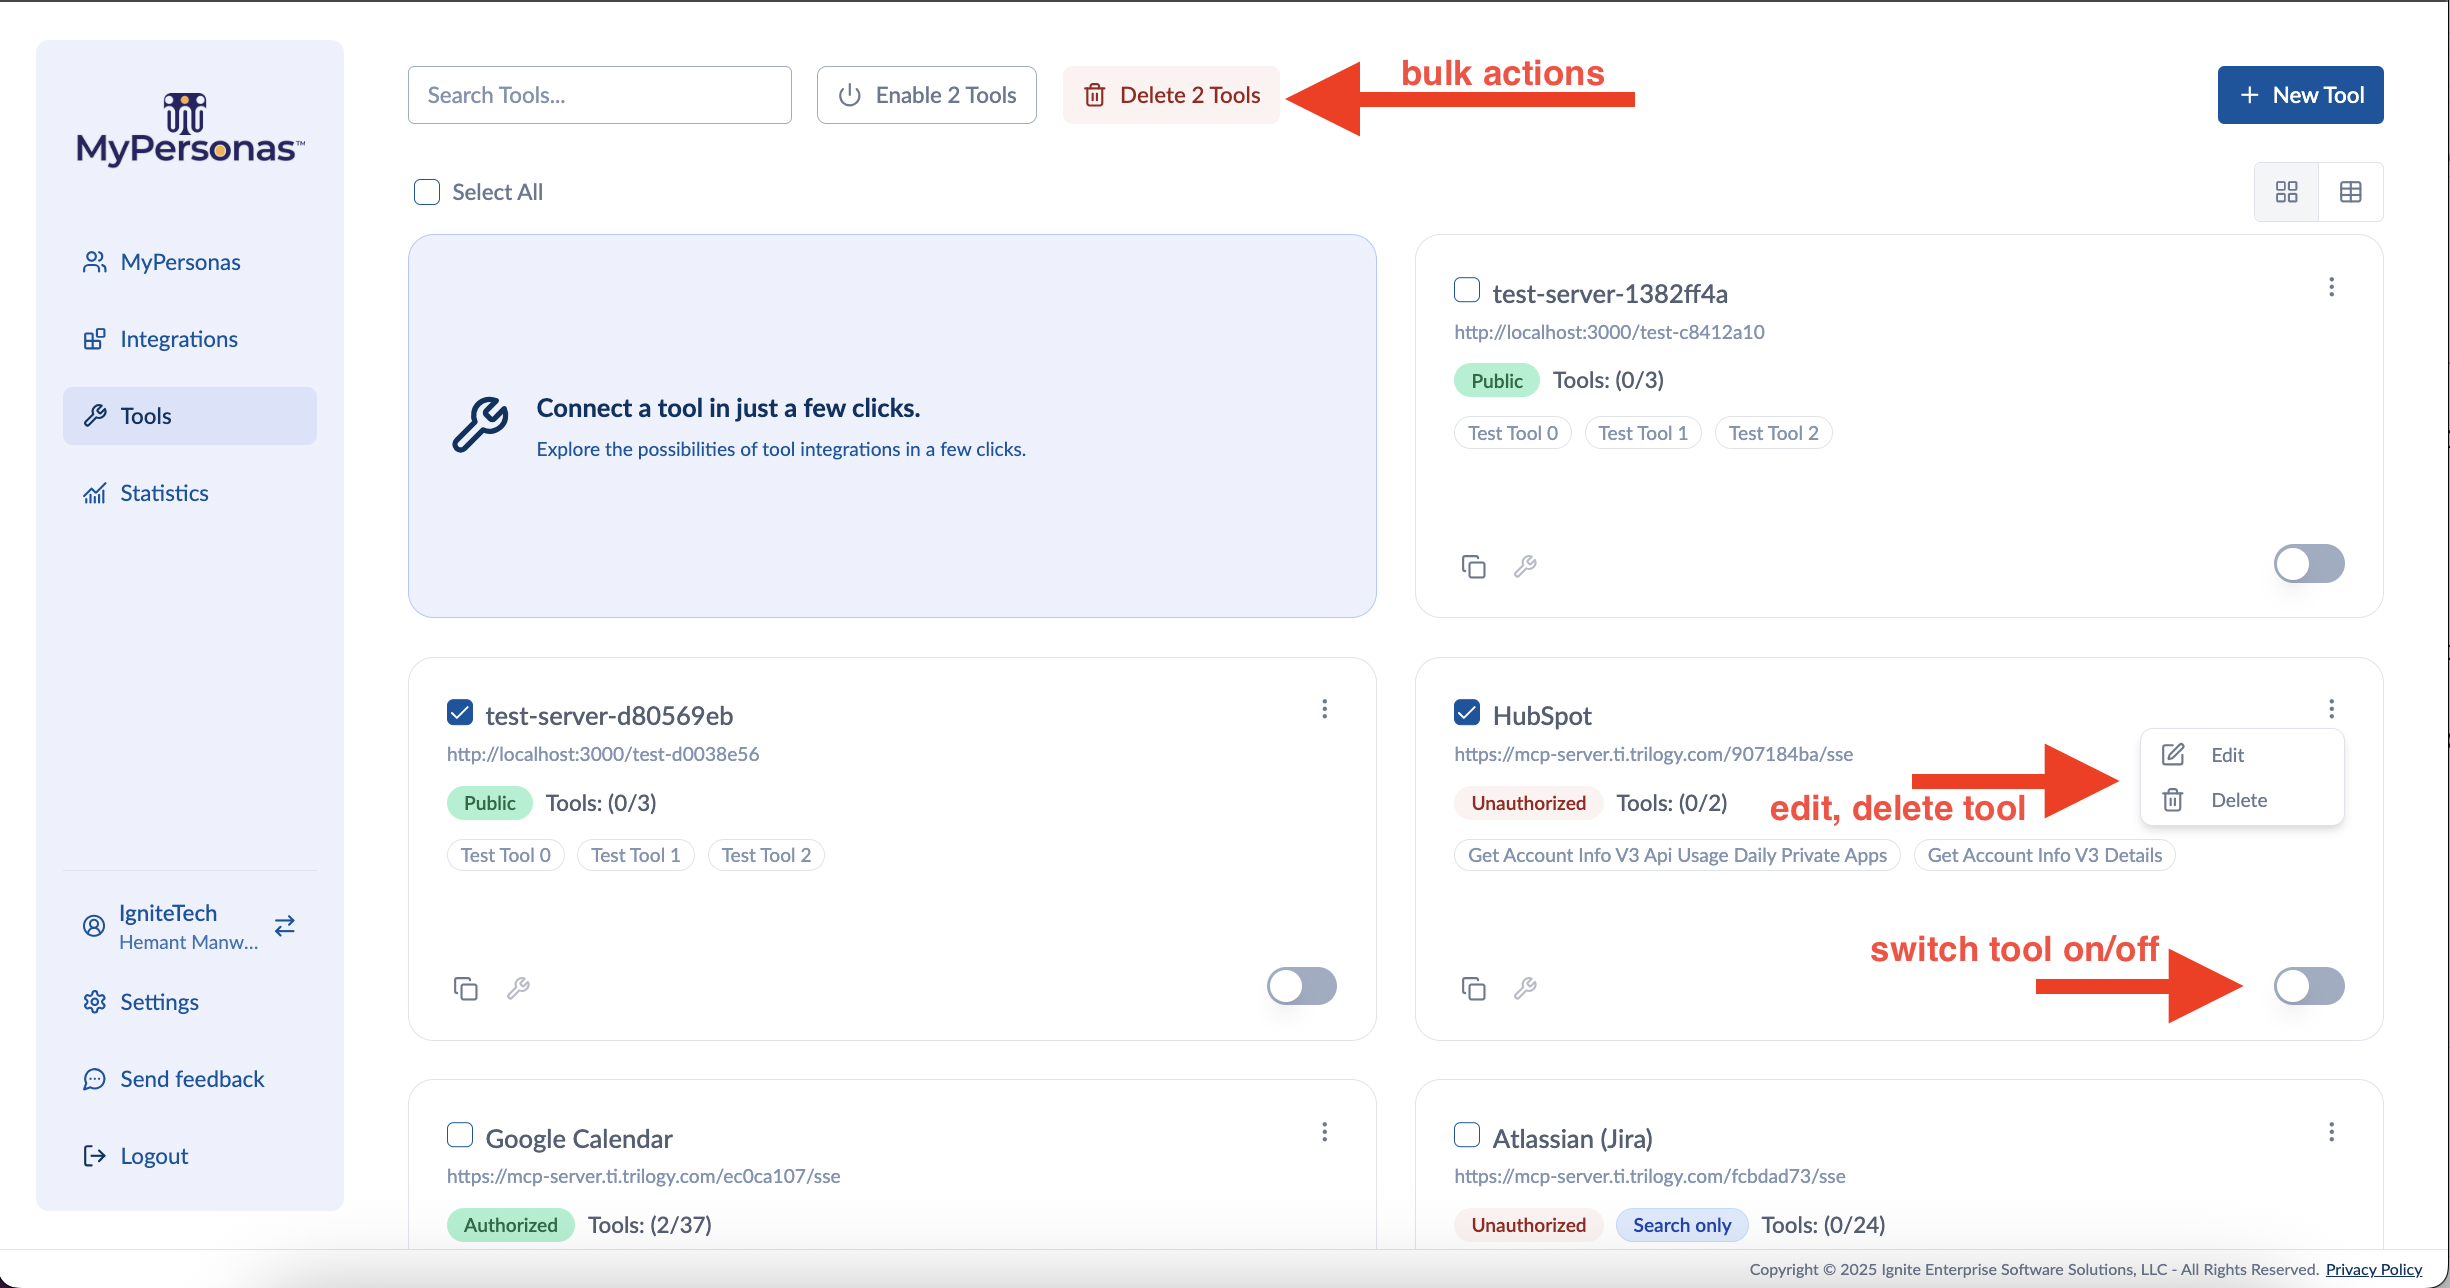This screenshot has height=1288, width=2450.
Task: Open test-server-d80569eb localhost URL
Action: (603, 754)
